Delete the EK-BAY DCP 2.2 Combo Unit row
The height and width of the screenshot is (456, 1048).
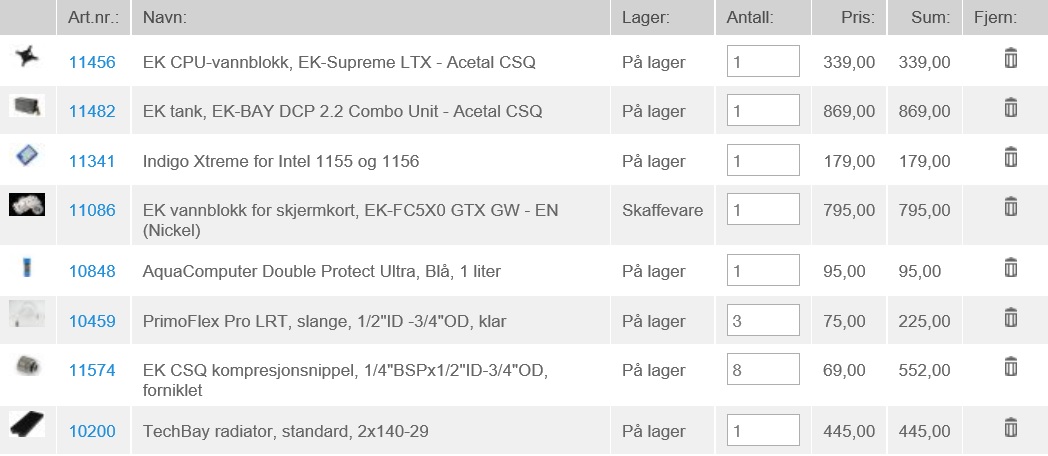pos(1011,108)
